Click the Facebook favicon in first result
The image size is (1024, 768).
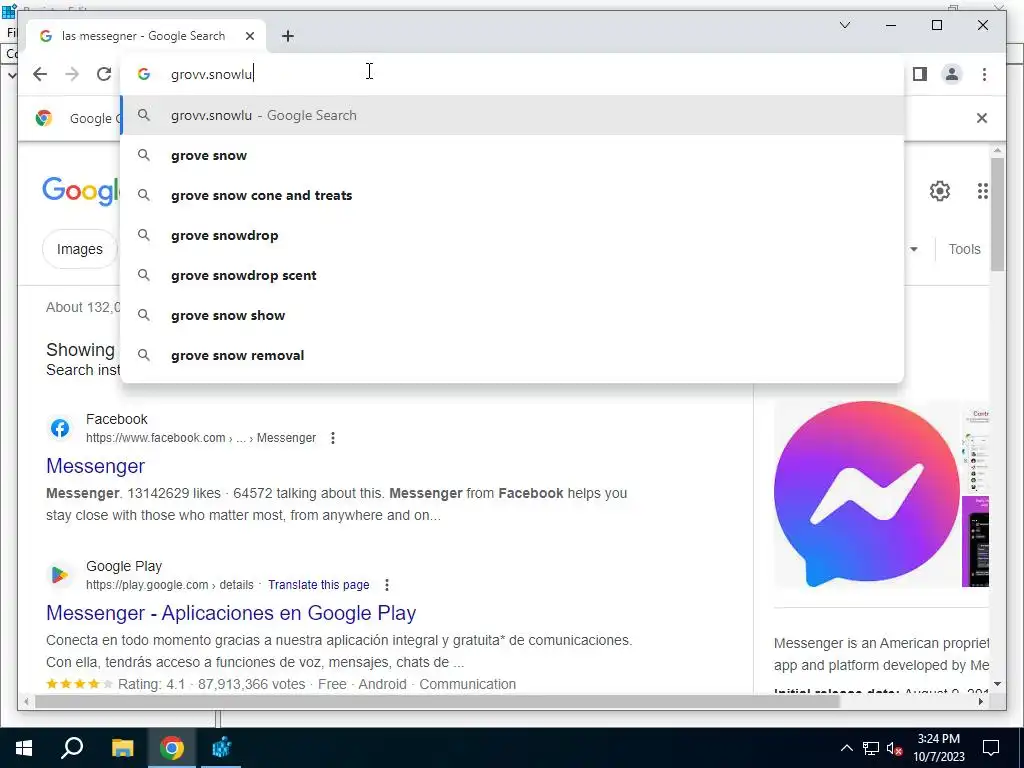[59, 428]
